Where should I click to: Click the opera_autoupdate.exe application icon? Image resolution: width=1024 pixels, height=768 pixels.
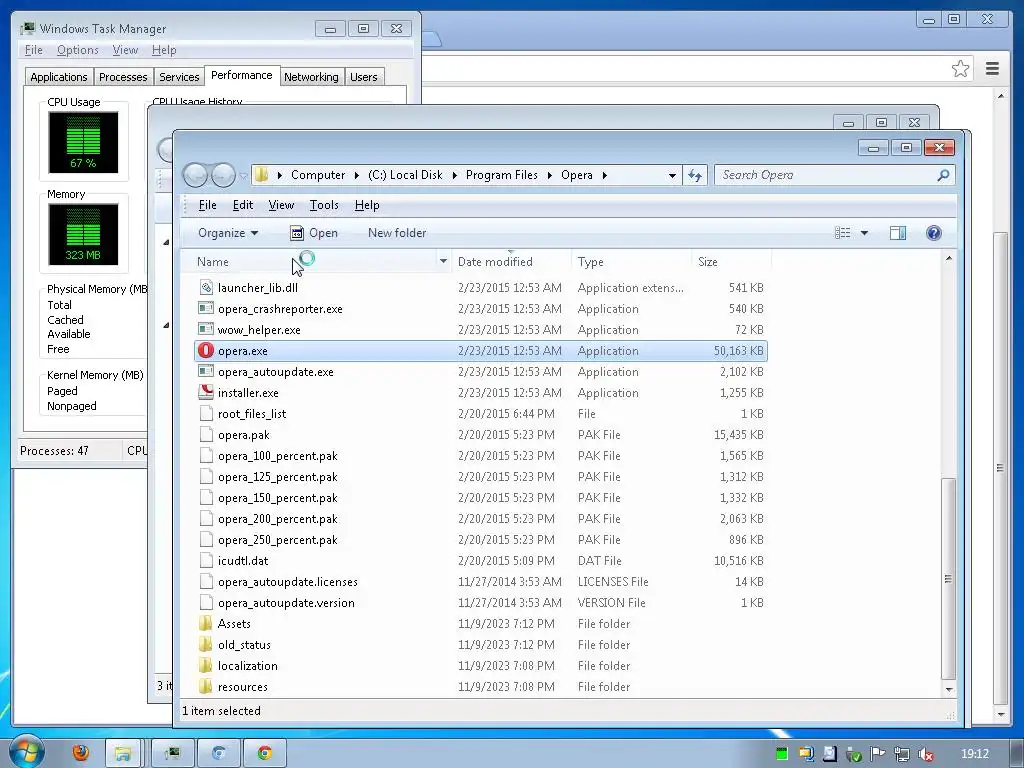pos(206,372)
